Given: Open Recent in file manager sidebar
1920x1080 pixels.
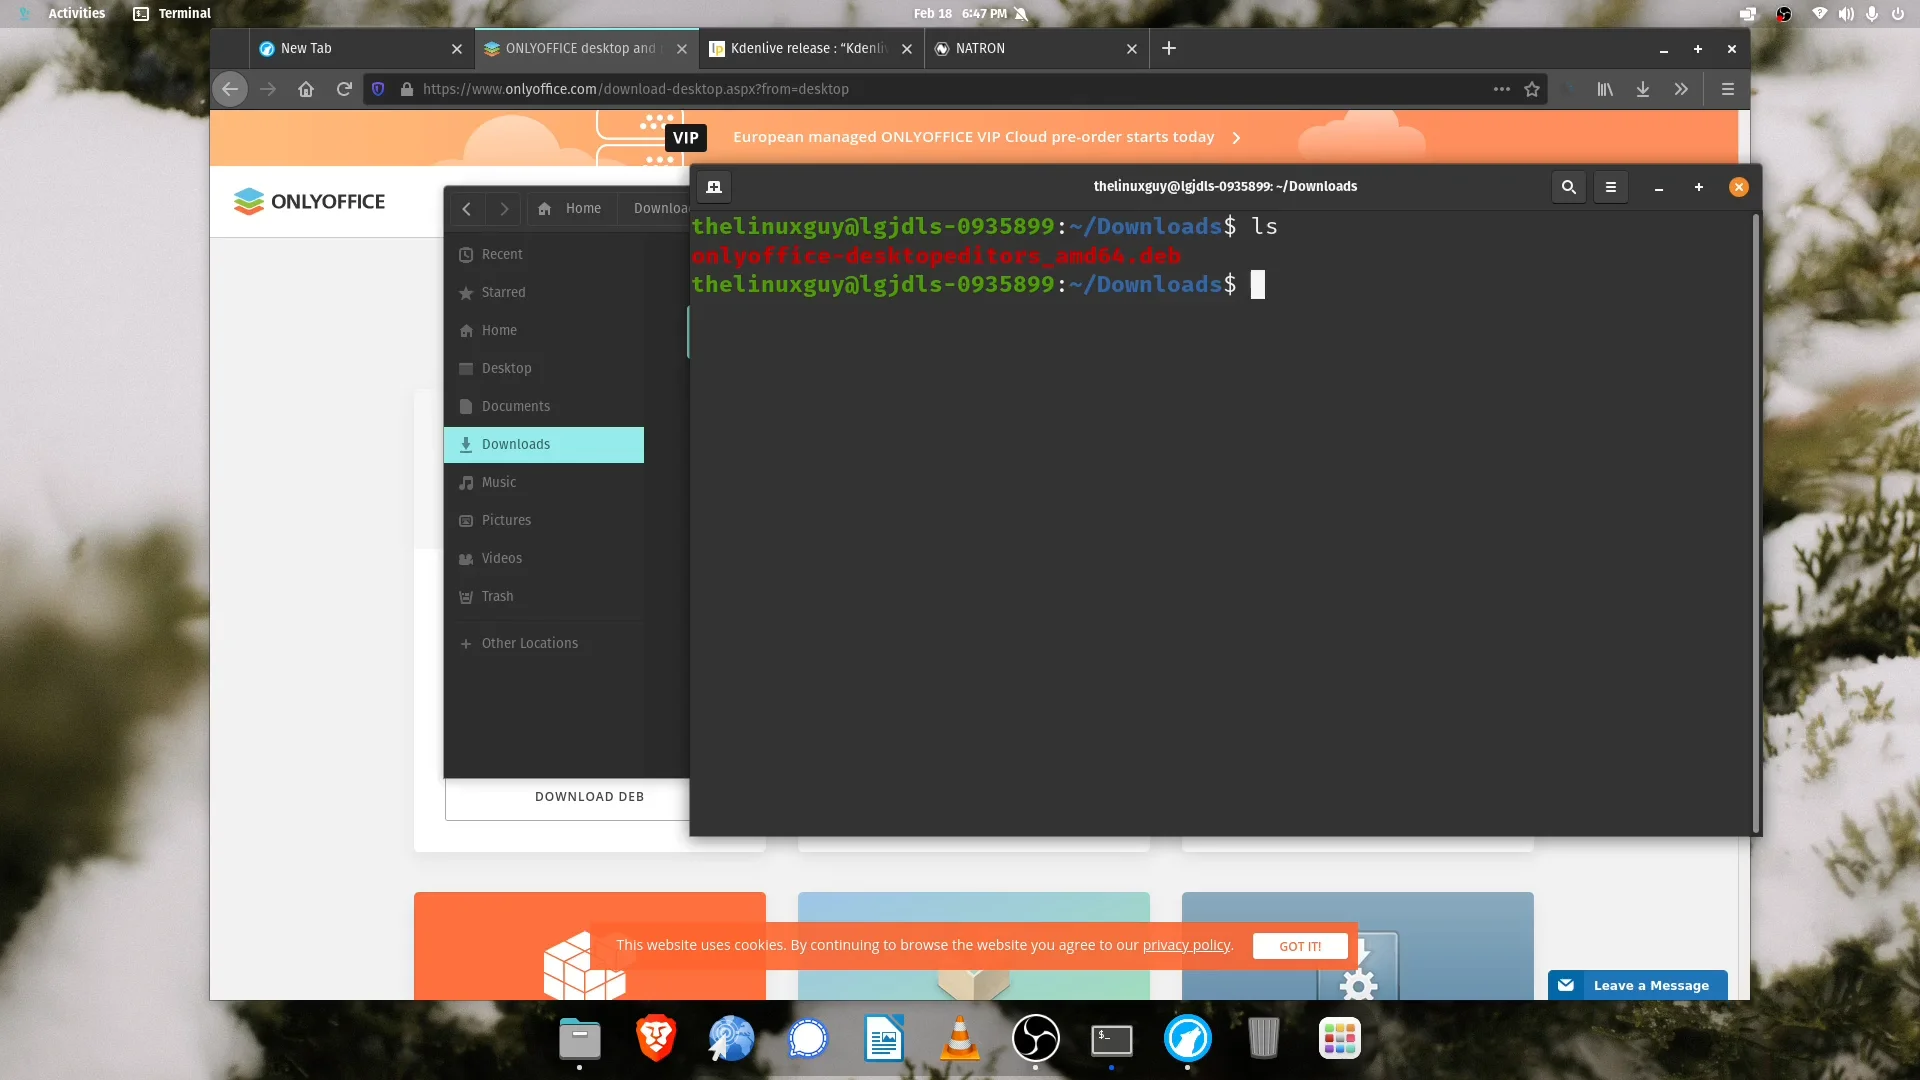Looking at the screenshot, I should [x=544, y=255].
